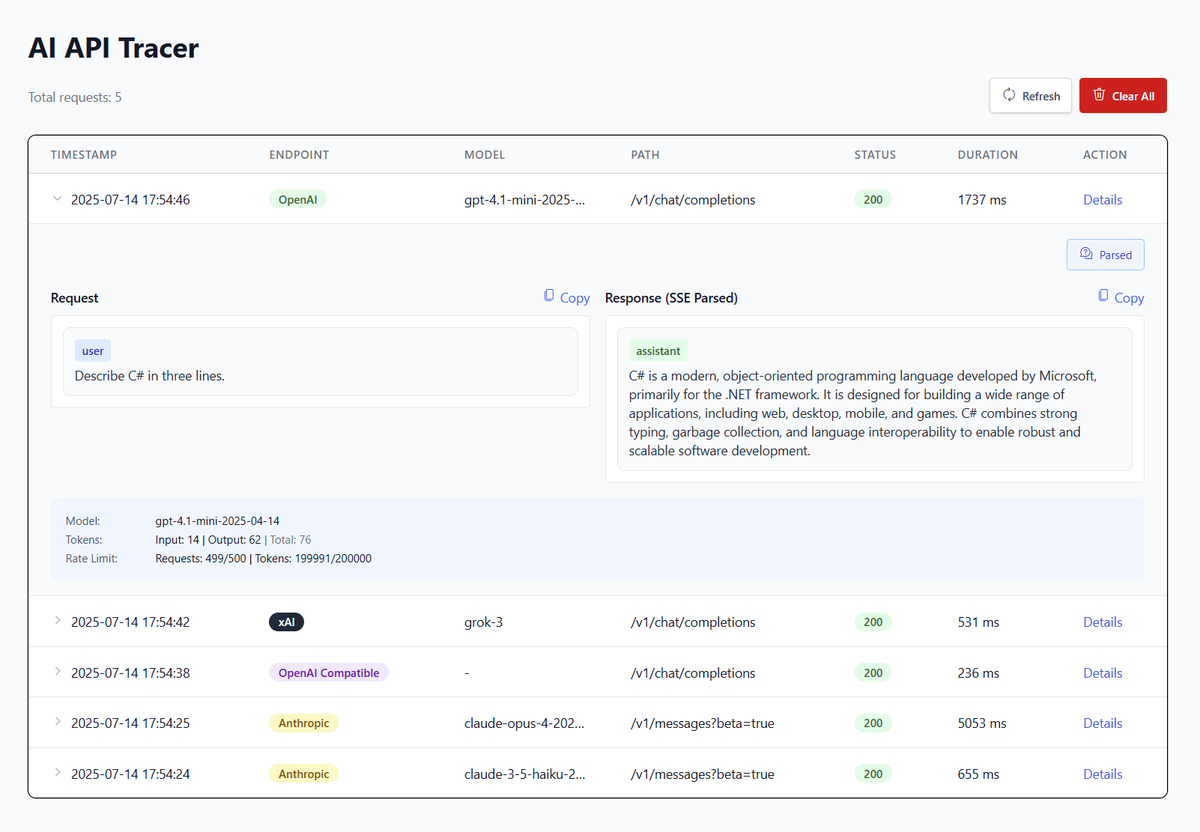Viewport: 1200px width, 832px height.
Task: Click the red Clear All button
Action: [x=1123, y=96]
